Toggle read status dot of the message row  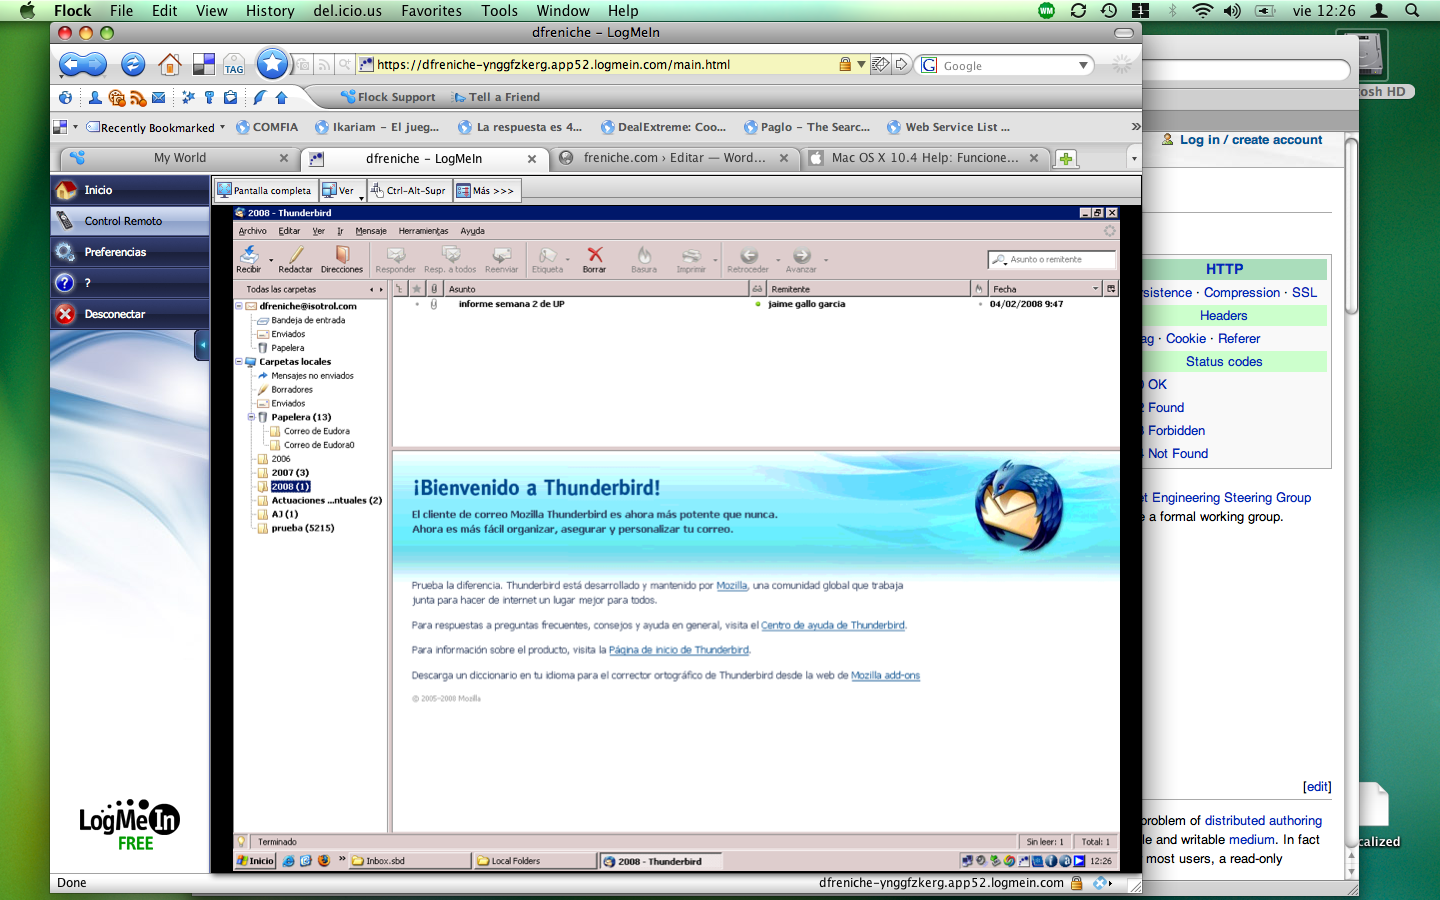758,304
